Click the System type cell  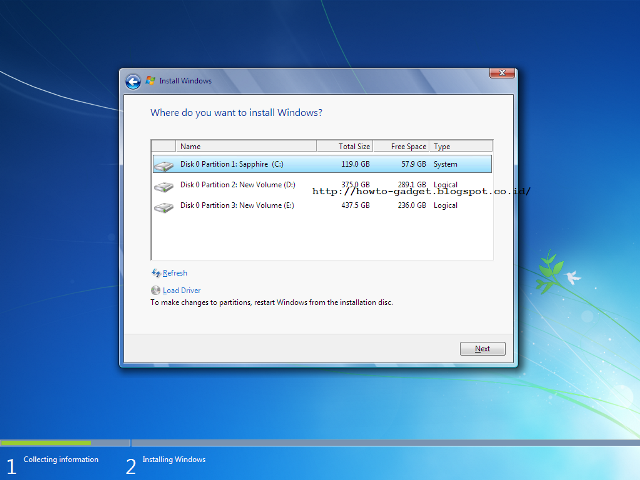tap(445, 164)
